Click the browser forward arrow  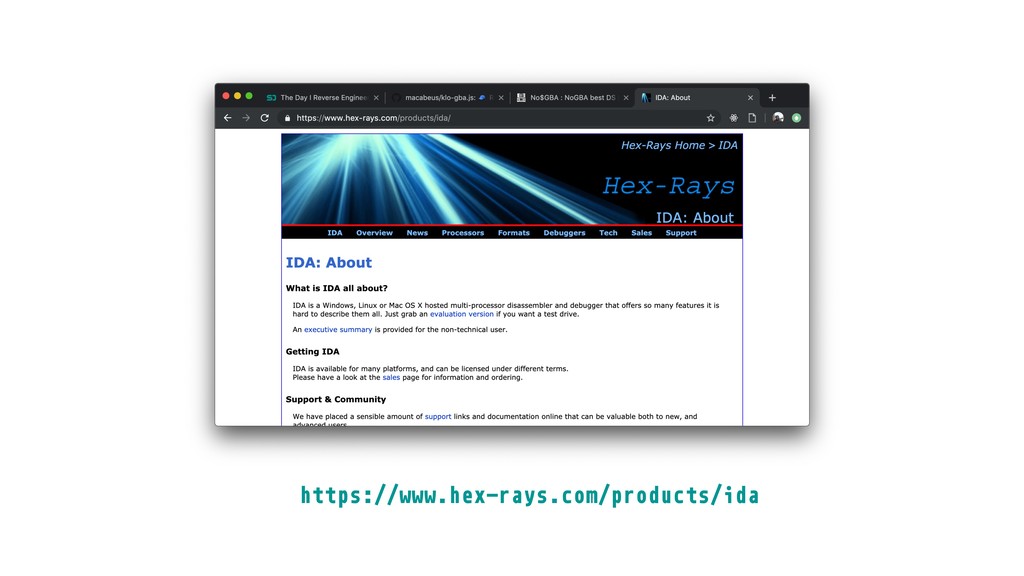pyautogui.click(x=246, y=118)
